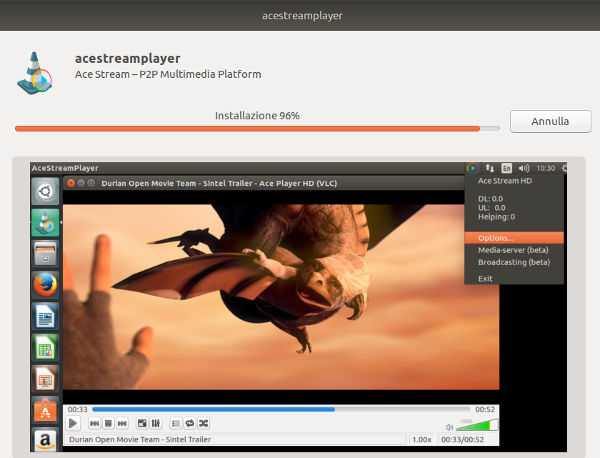600x458 pixels.
Task: Click the Sintel trailer video frame
Action: click(281, 297)
